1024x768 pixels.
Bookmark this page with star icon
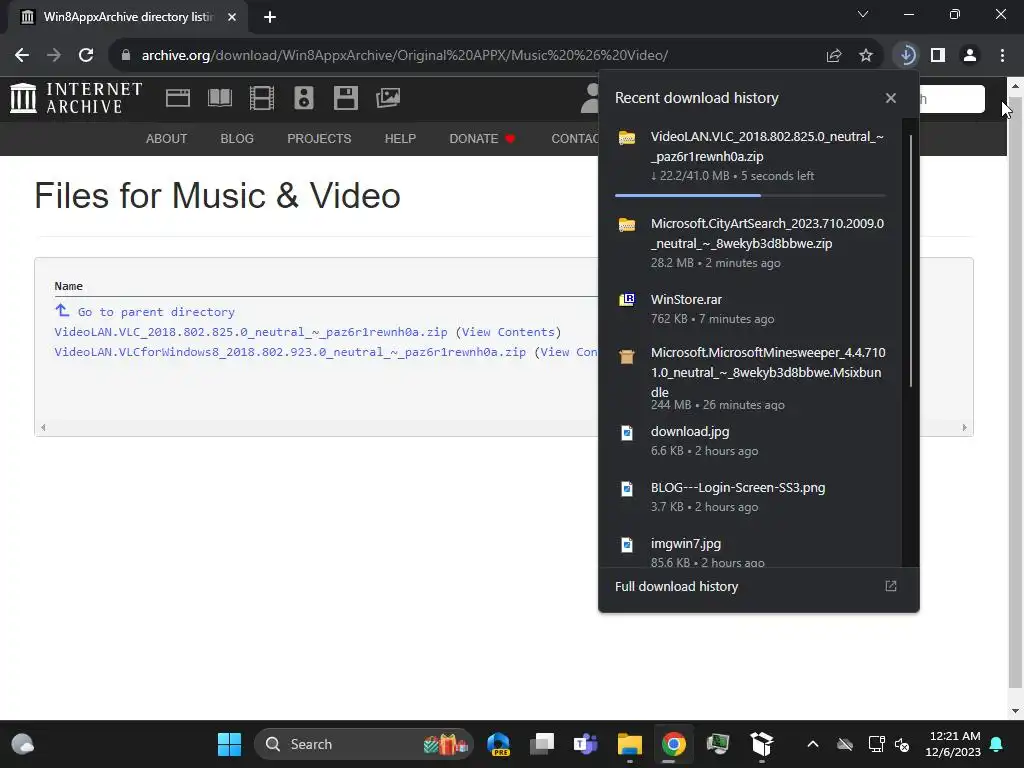(x=866, y=56)
